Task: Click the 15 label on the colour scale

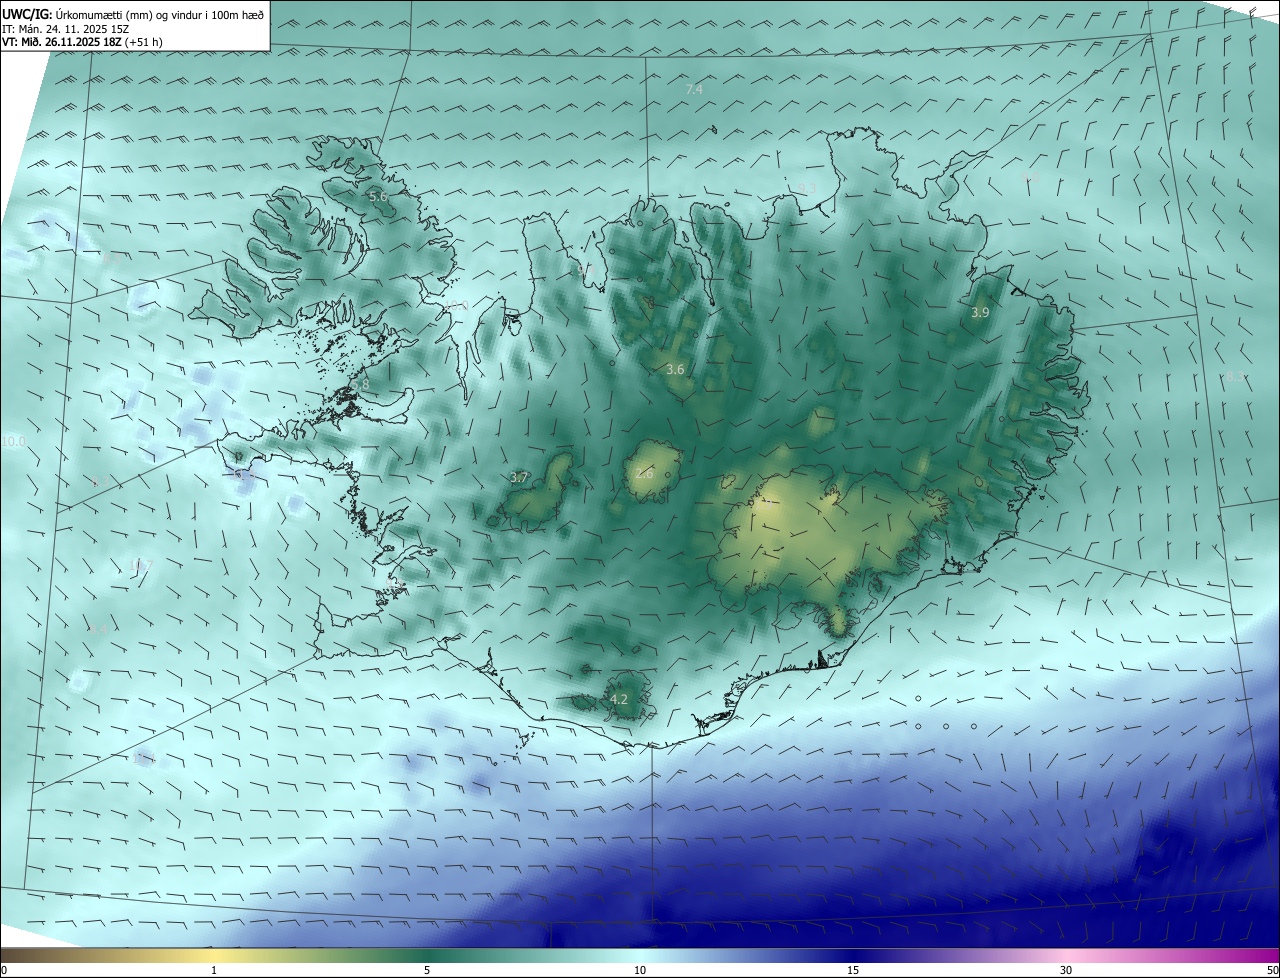Action: pyautogui.click(x=853, y=970)
